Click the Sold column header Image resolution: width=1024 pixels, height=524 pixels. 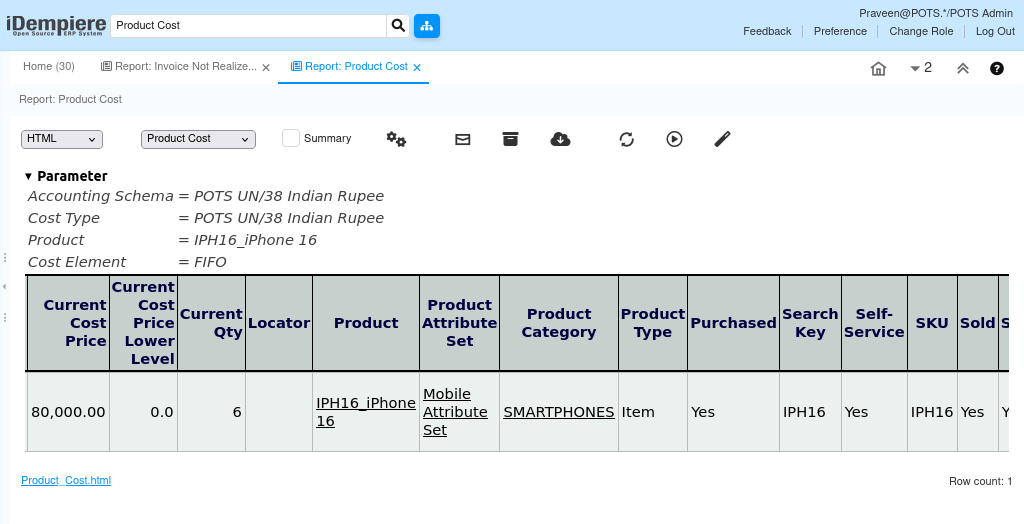pyautogui.click(x=978, y=323)
